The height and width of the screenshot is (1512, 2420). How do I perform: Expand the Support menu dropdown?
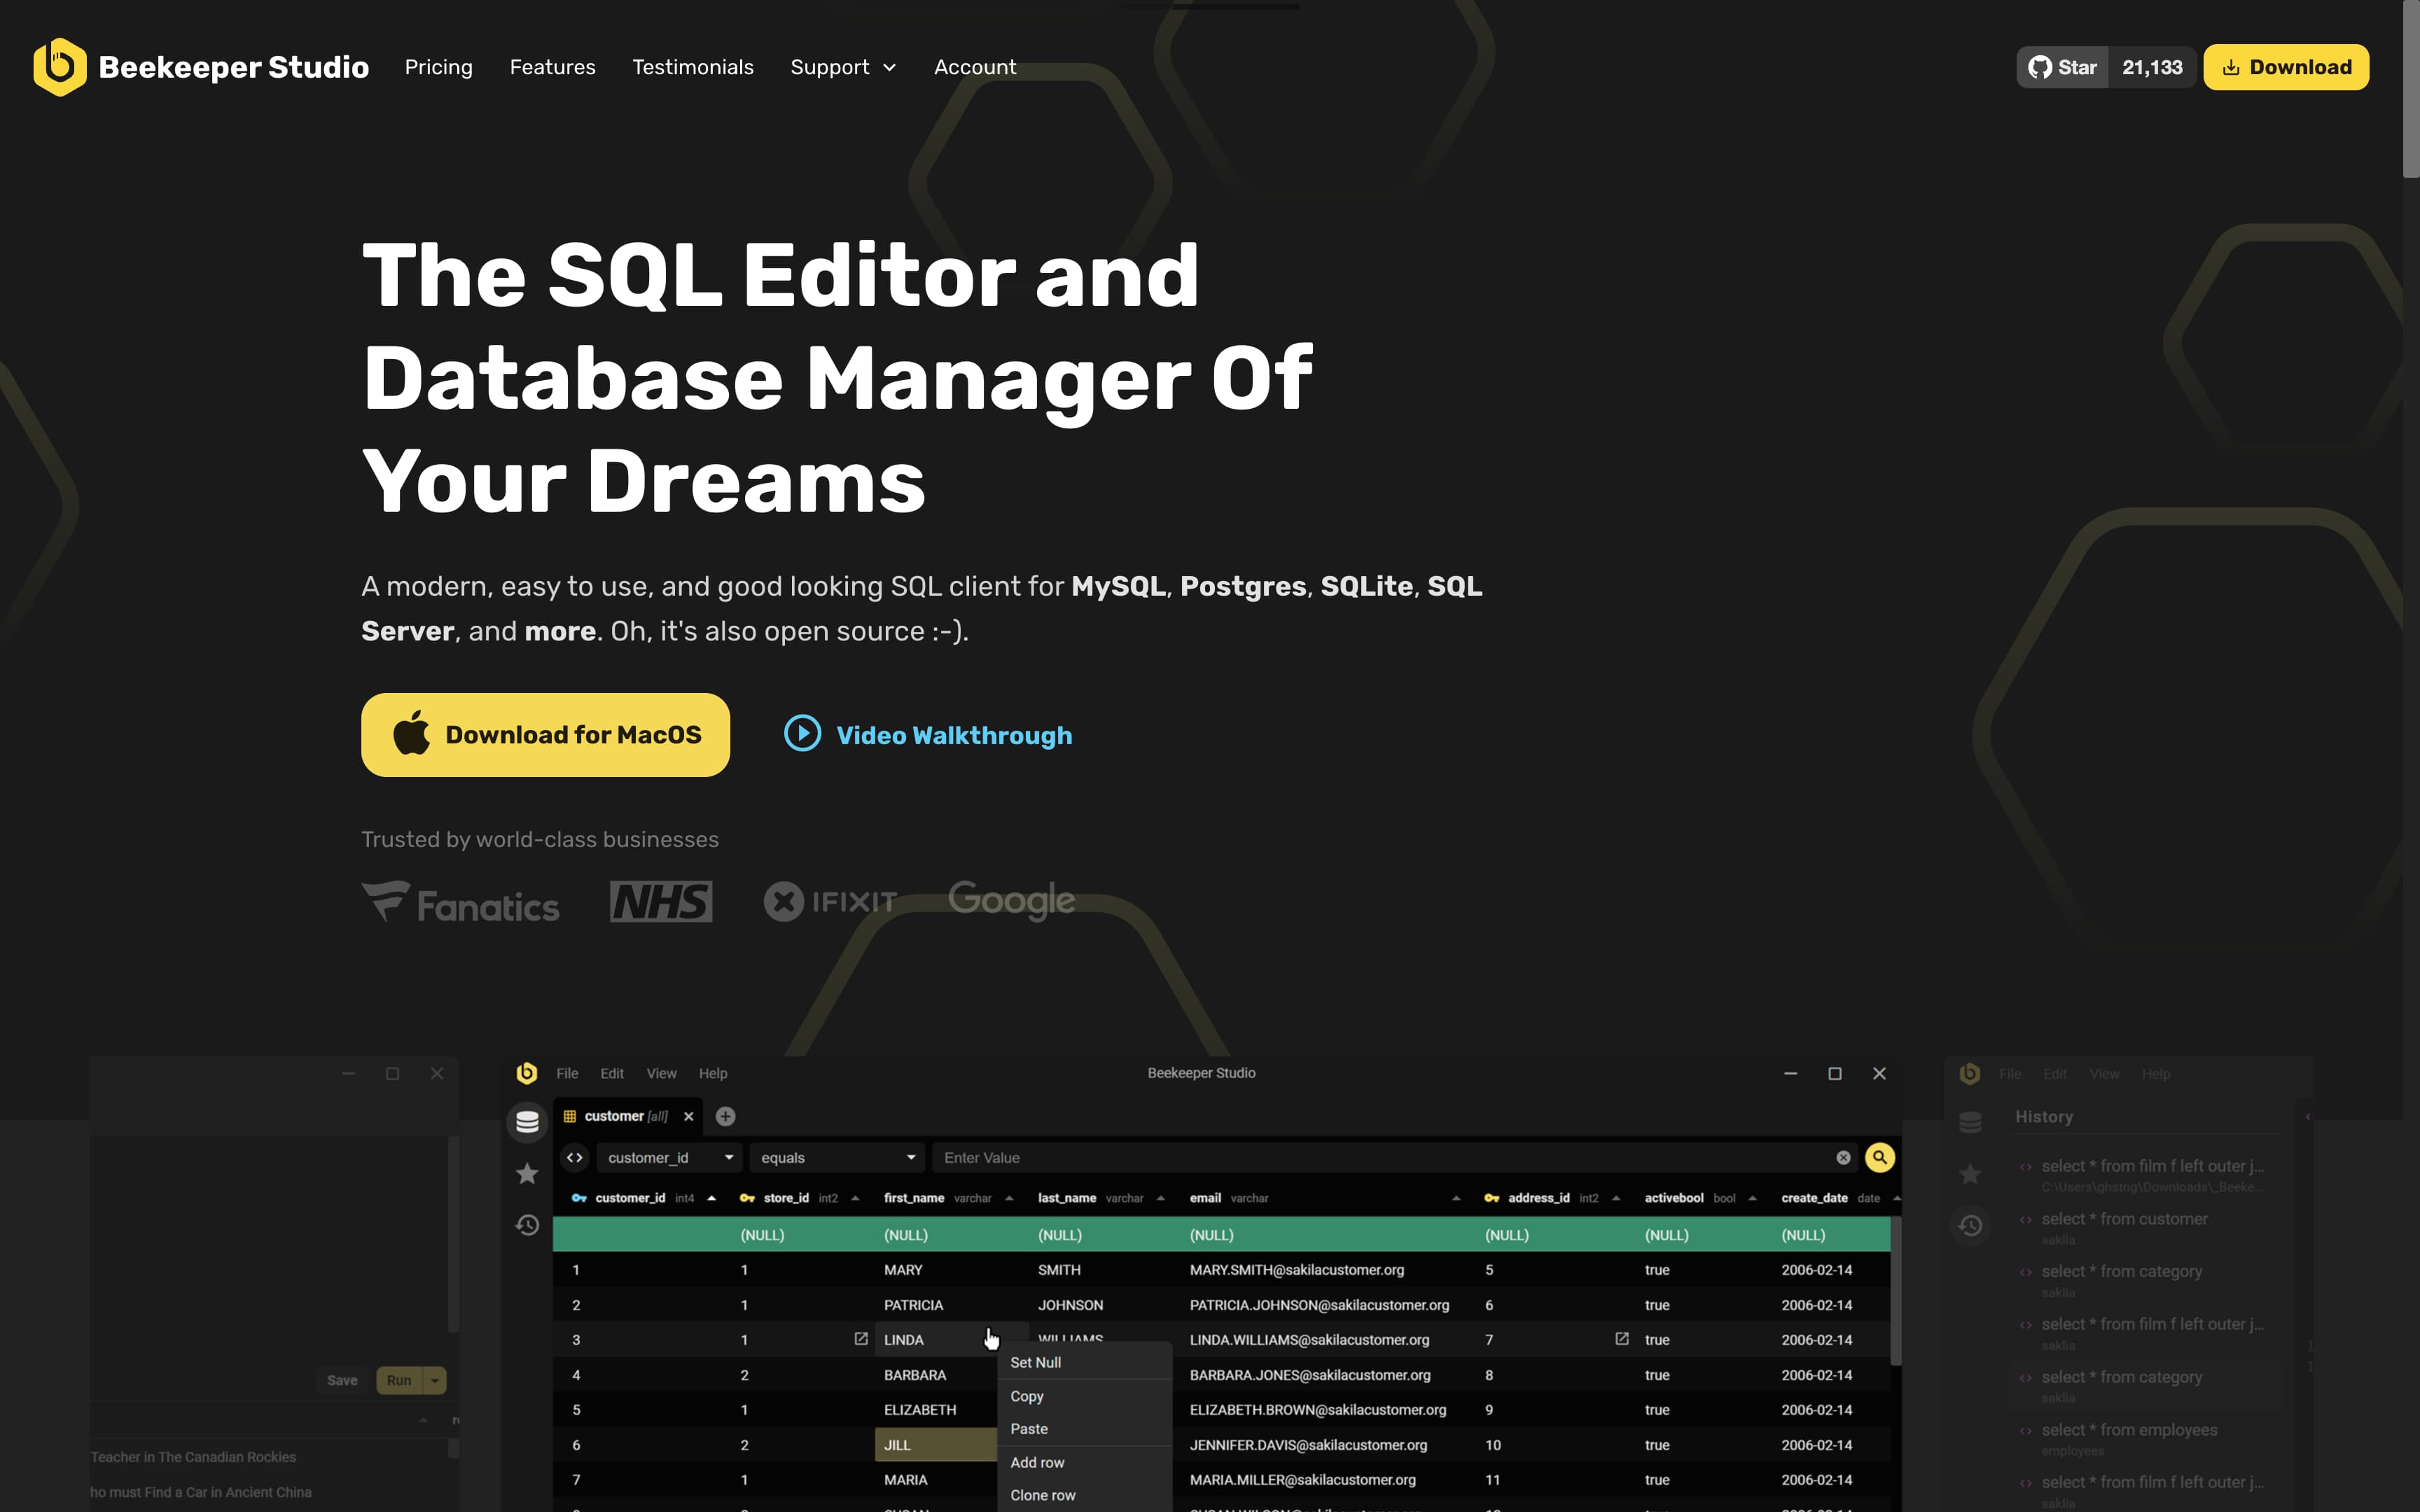point(843,67)
